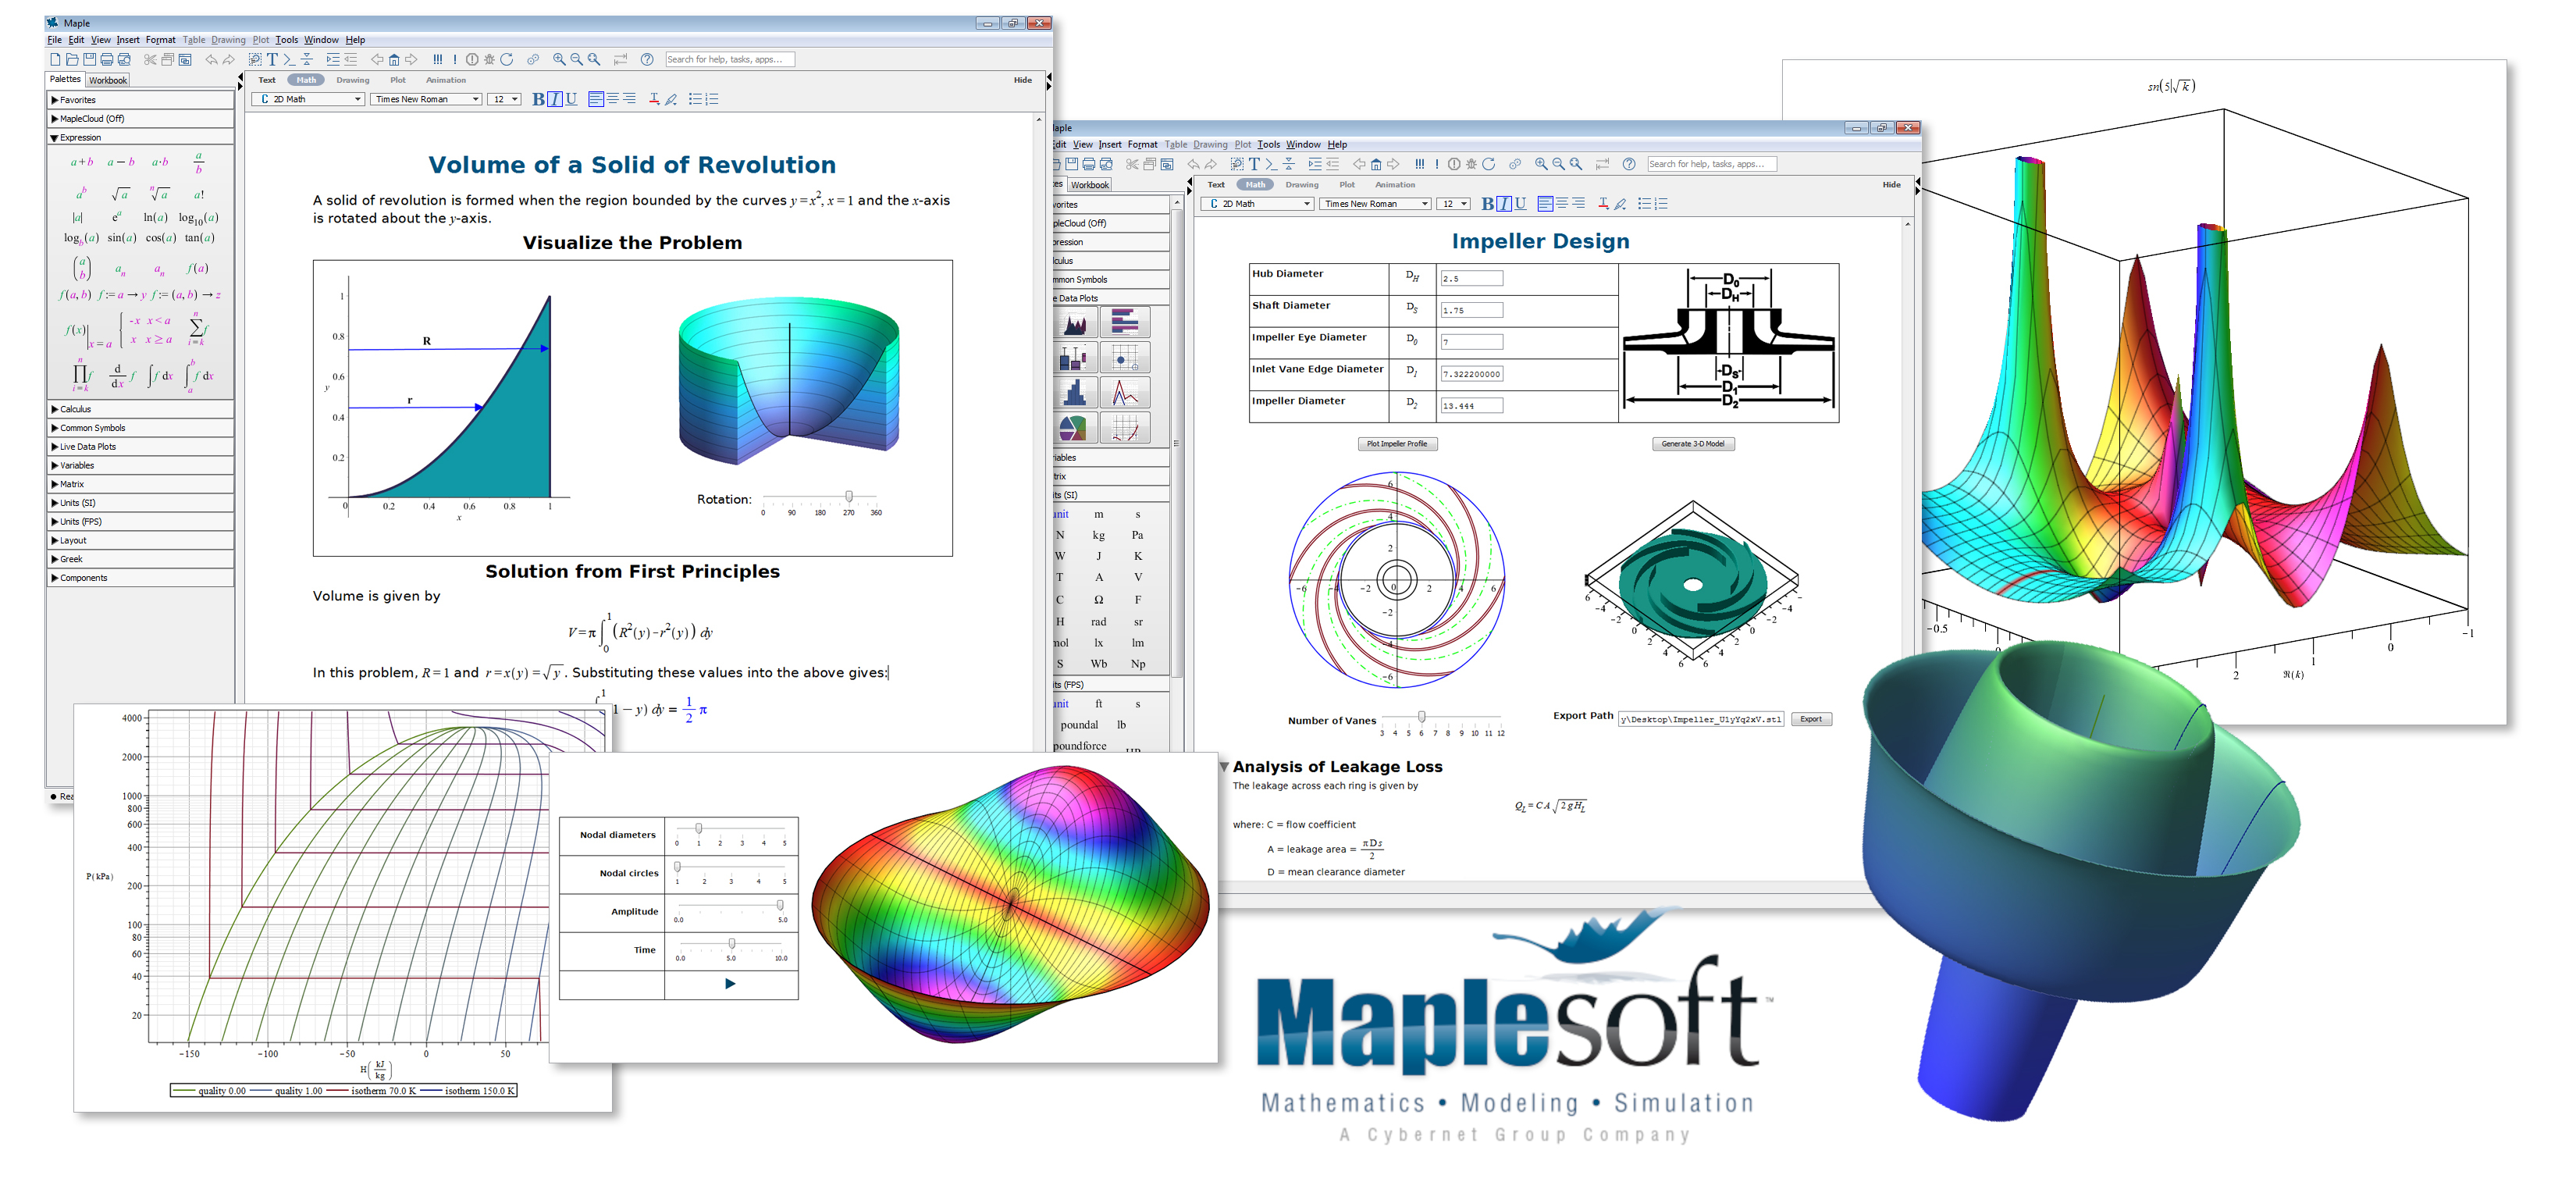Click the Rotation slider handle
The width and height of the screenshot is (2576, 1186).
point(849,497)
